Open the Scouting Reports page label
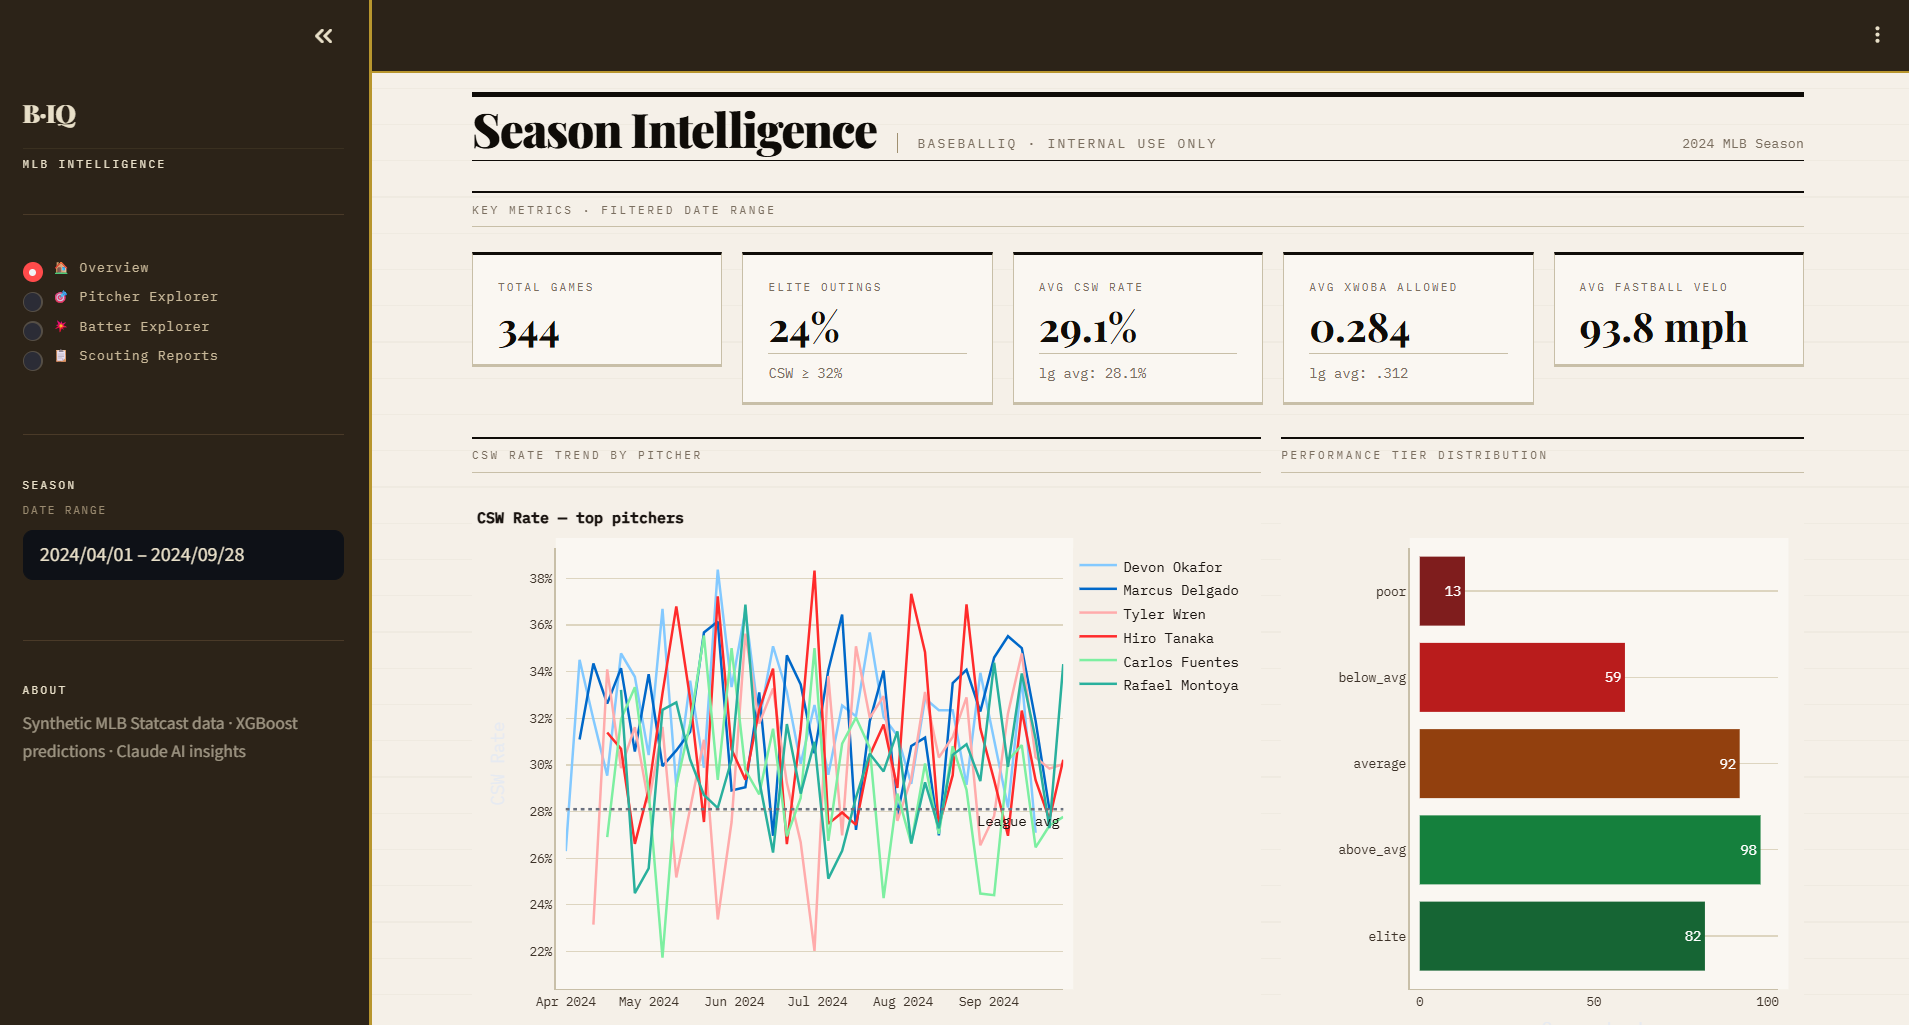1909x1025 pixels. [x=148, y=356]
